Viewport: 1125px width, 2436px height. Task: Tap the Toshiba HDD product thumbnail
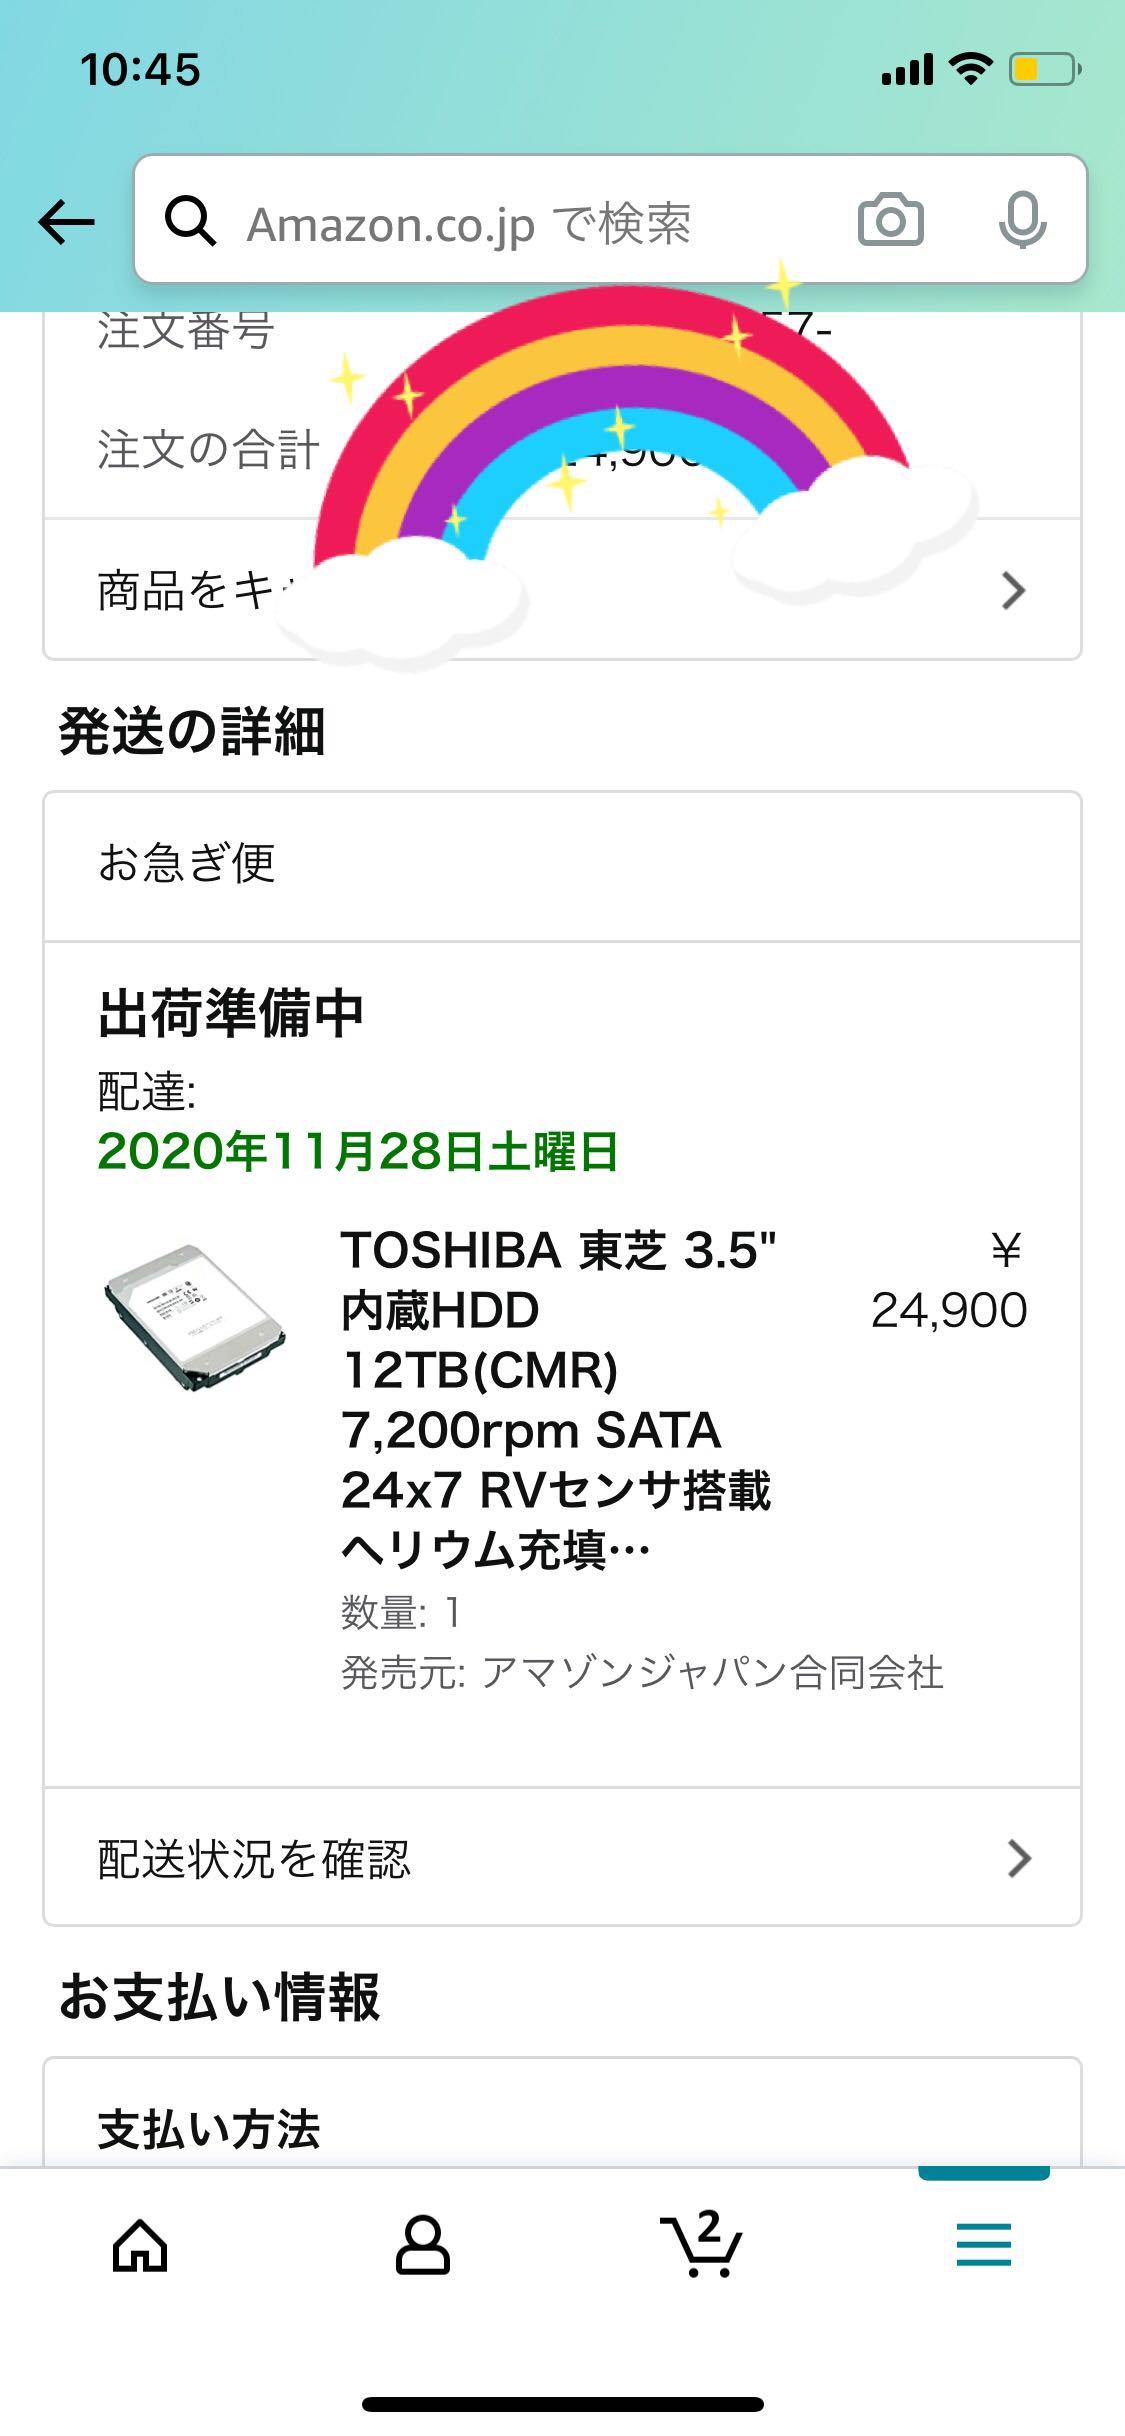pos(195,1316)
